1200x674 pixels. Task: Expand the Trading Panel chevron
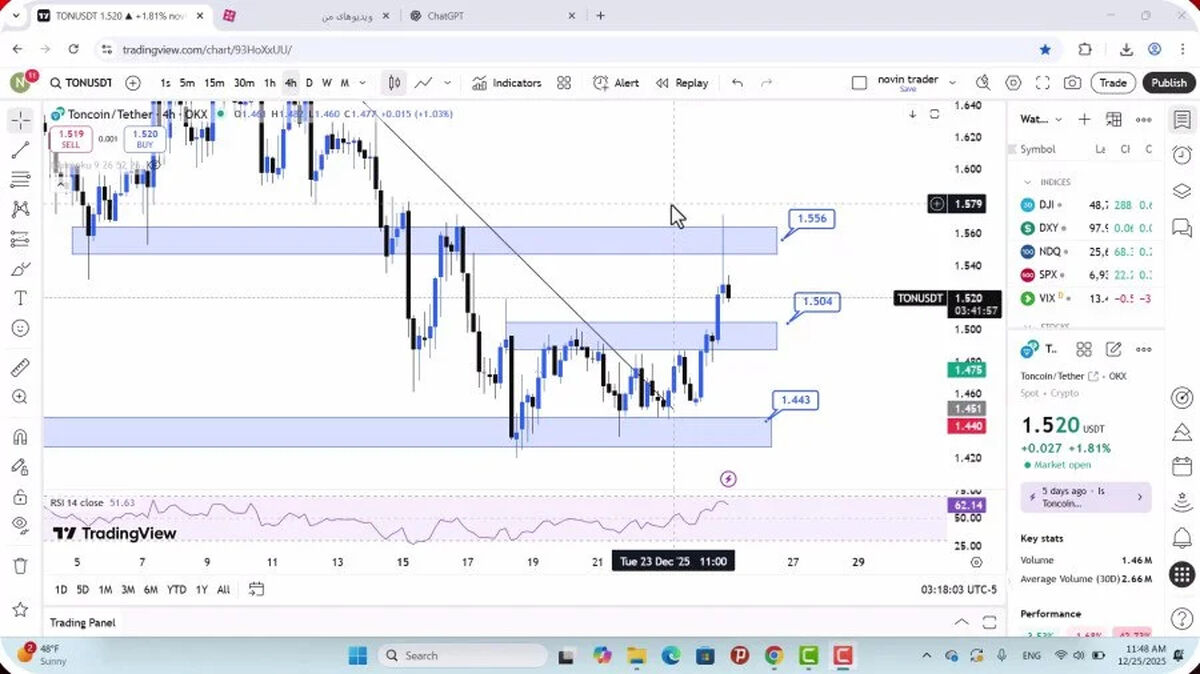tap(962, 622)
